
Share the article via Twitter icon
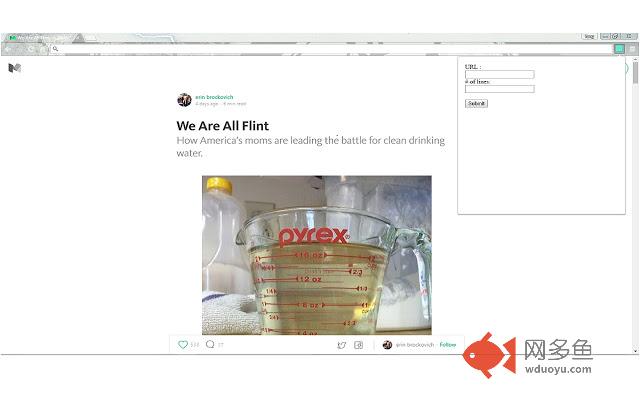click(341, 345)
